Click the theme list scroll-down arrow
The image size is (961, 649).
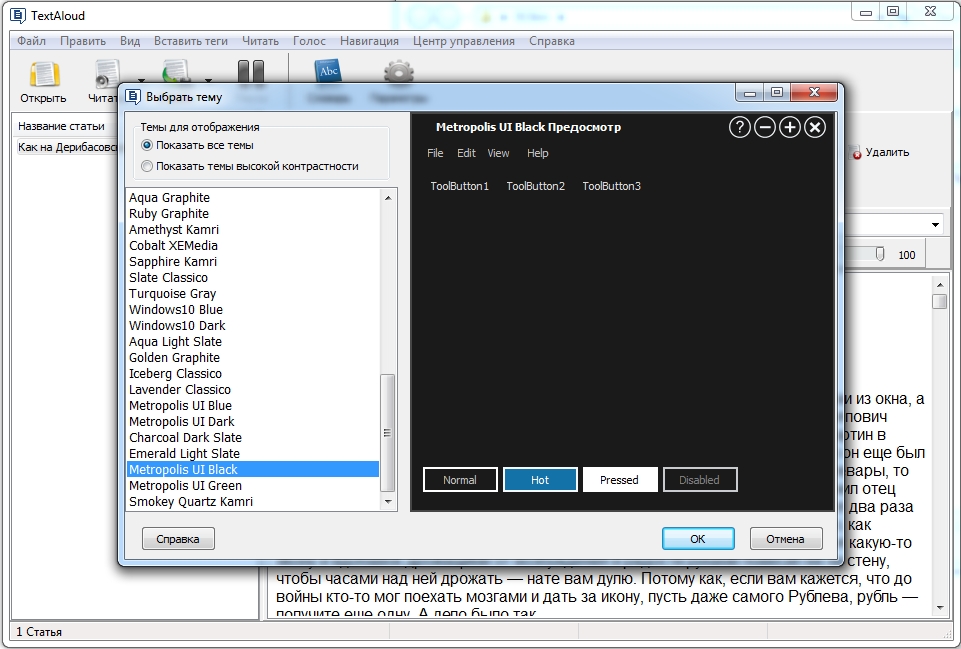[x=387, y=501]
